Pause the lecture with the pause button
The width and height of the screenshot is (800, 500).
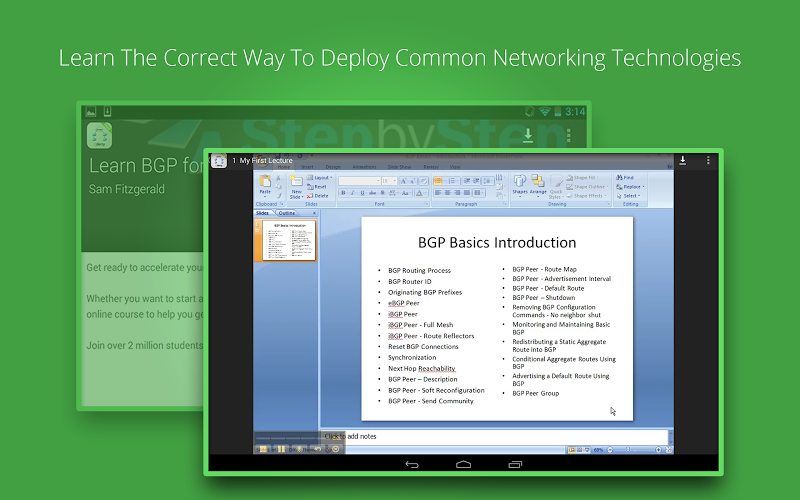point(281,449)
